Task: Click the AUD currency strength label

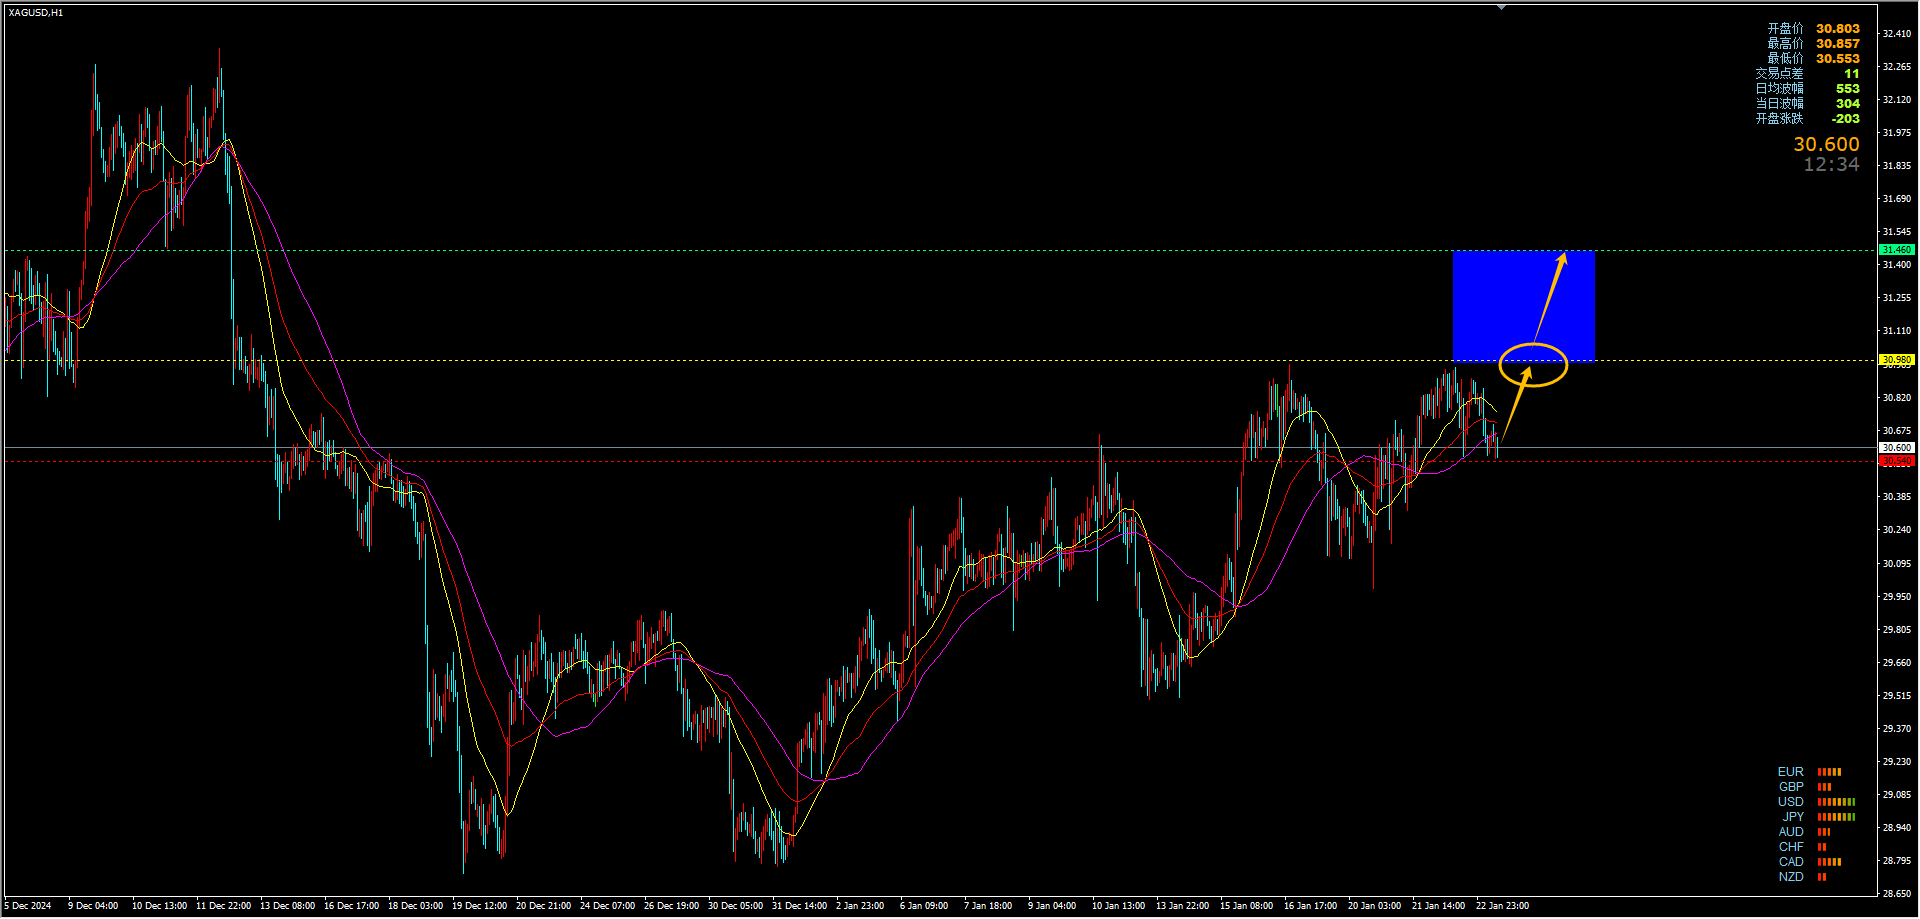Action: point(1791,832)
